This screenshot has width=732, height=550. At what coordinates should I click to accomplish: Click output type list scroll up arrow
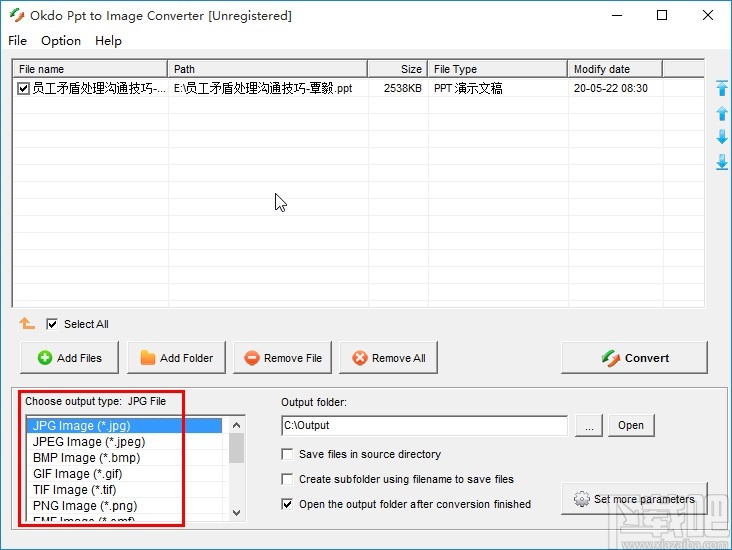click(x=237, y=425)
